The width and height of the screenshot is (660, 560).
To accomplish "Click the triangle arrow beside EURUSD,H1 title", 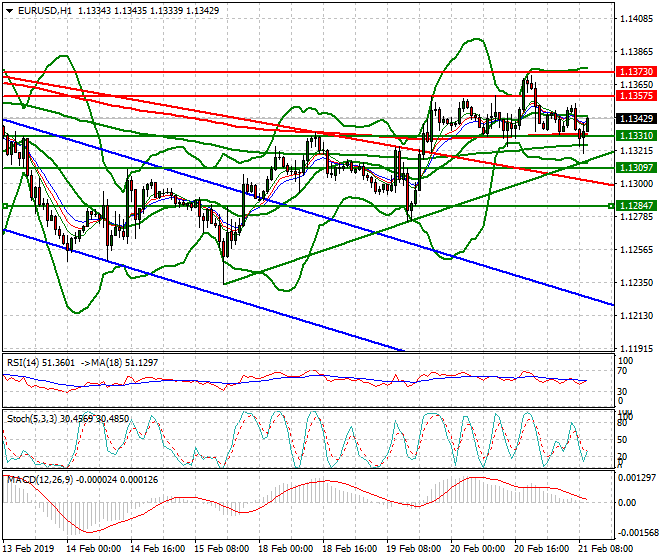I will tap(9, 11).
